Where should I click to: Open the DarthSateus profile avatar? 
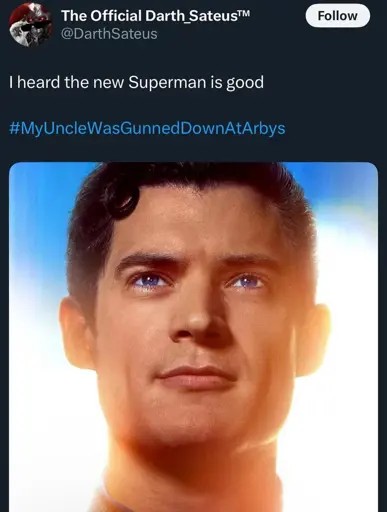pyautogui.click(x=30, y=24)
